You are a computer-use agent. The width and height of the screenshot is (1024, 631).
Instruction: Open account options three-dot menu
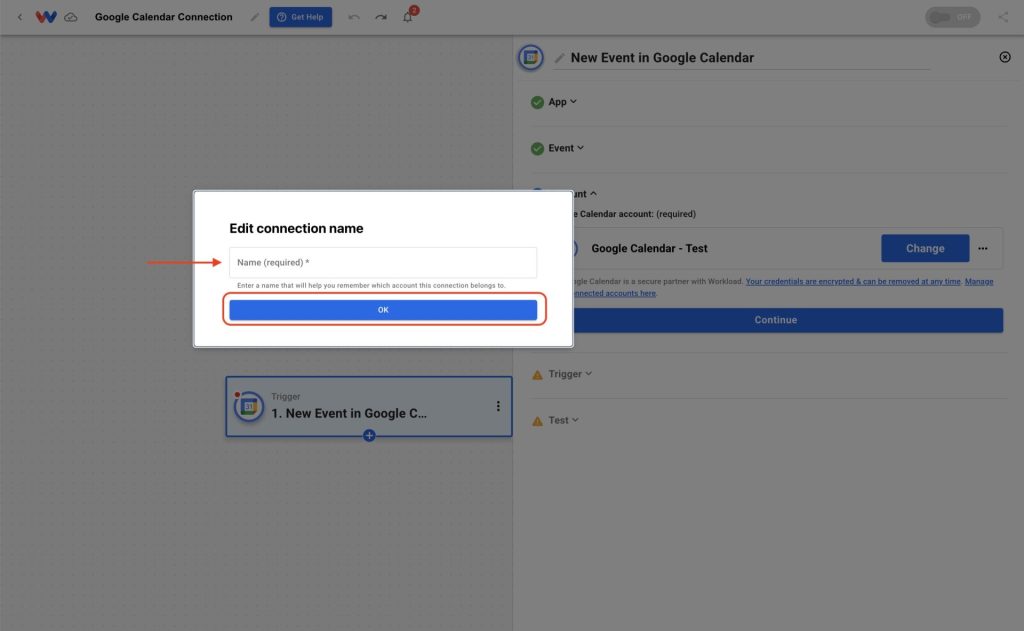[983, 248]
